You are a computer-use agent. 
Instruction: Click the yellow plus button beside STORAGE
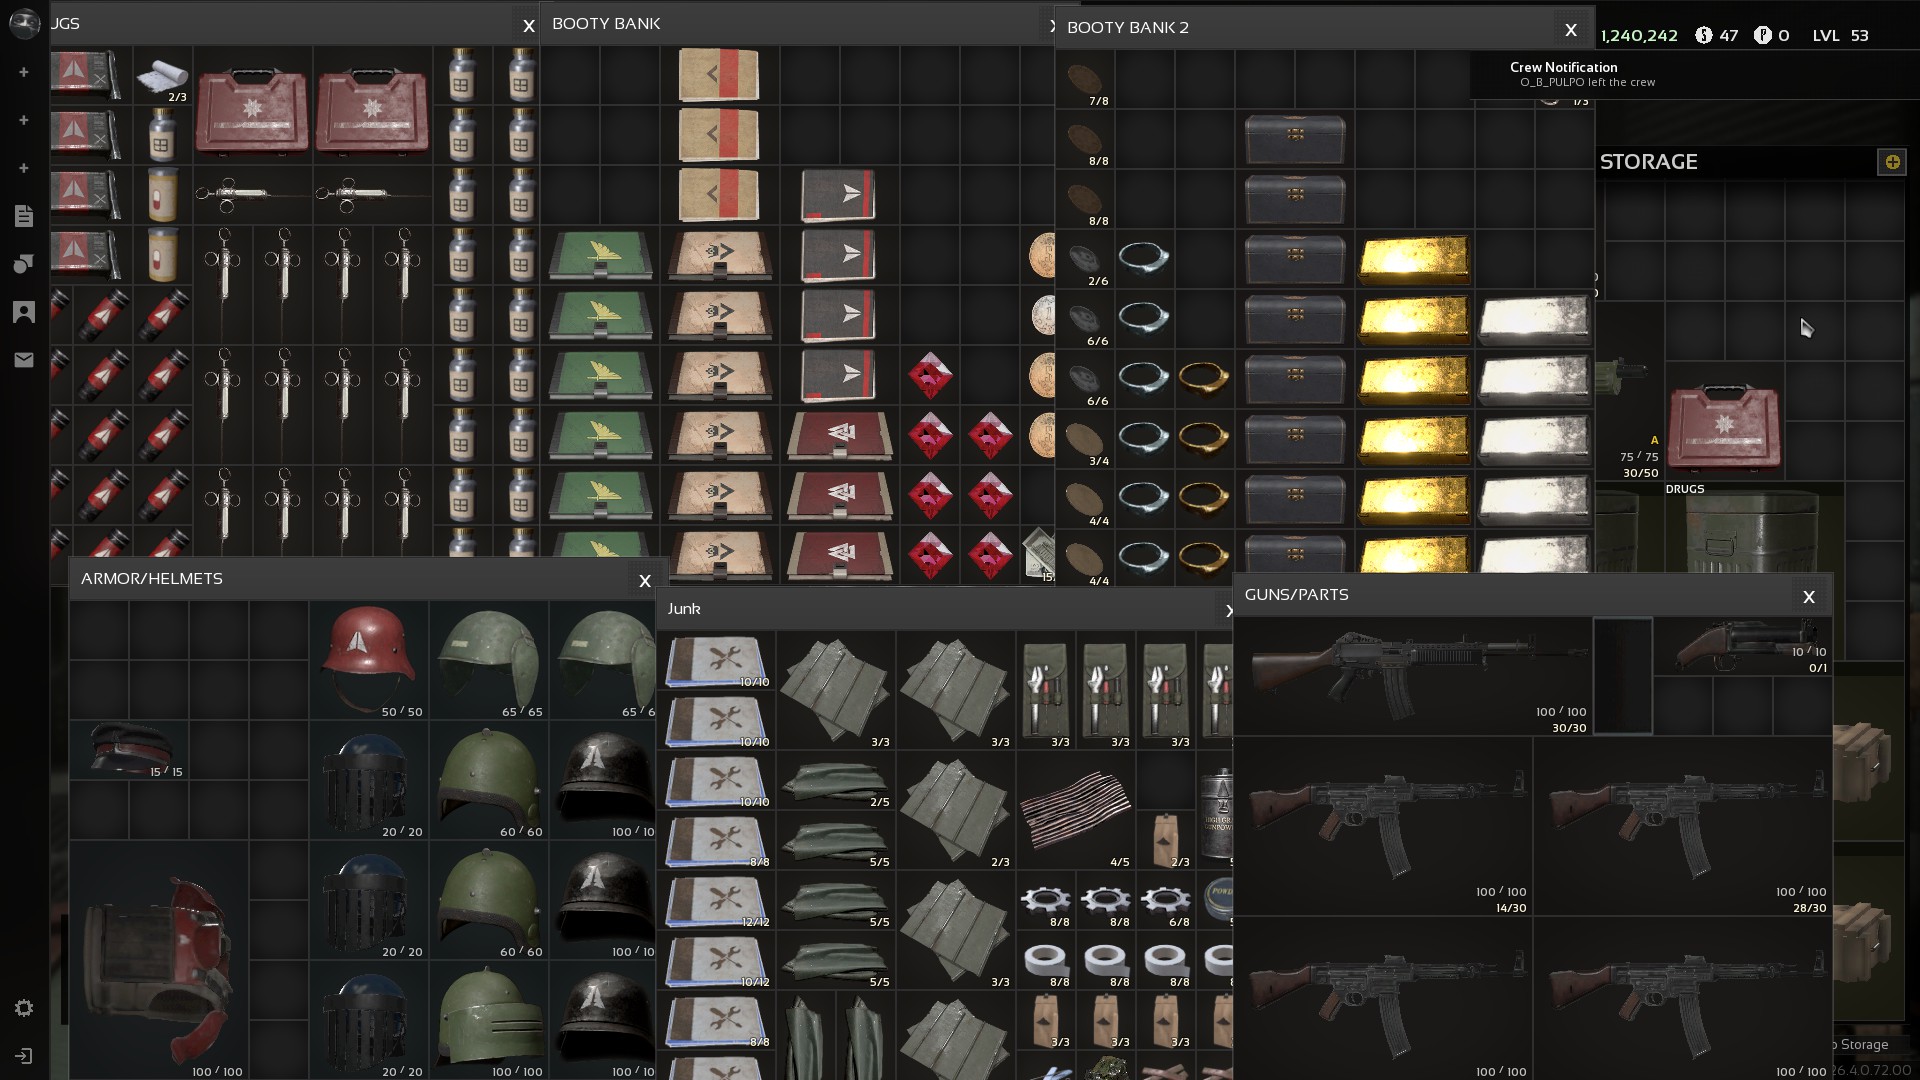click(x=1892, y=162)
